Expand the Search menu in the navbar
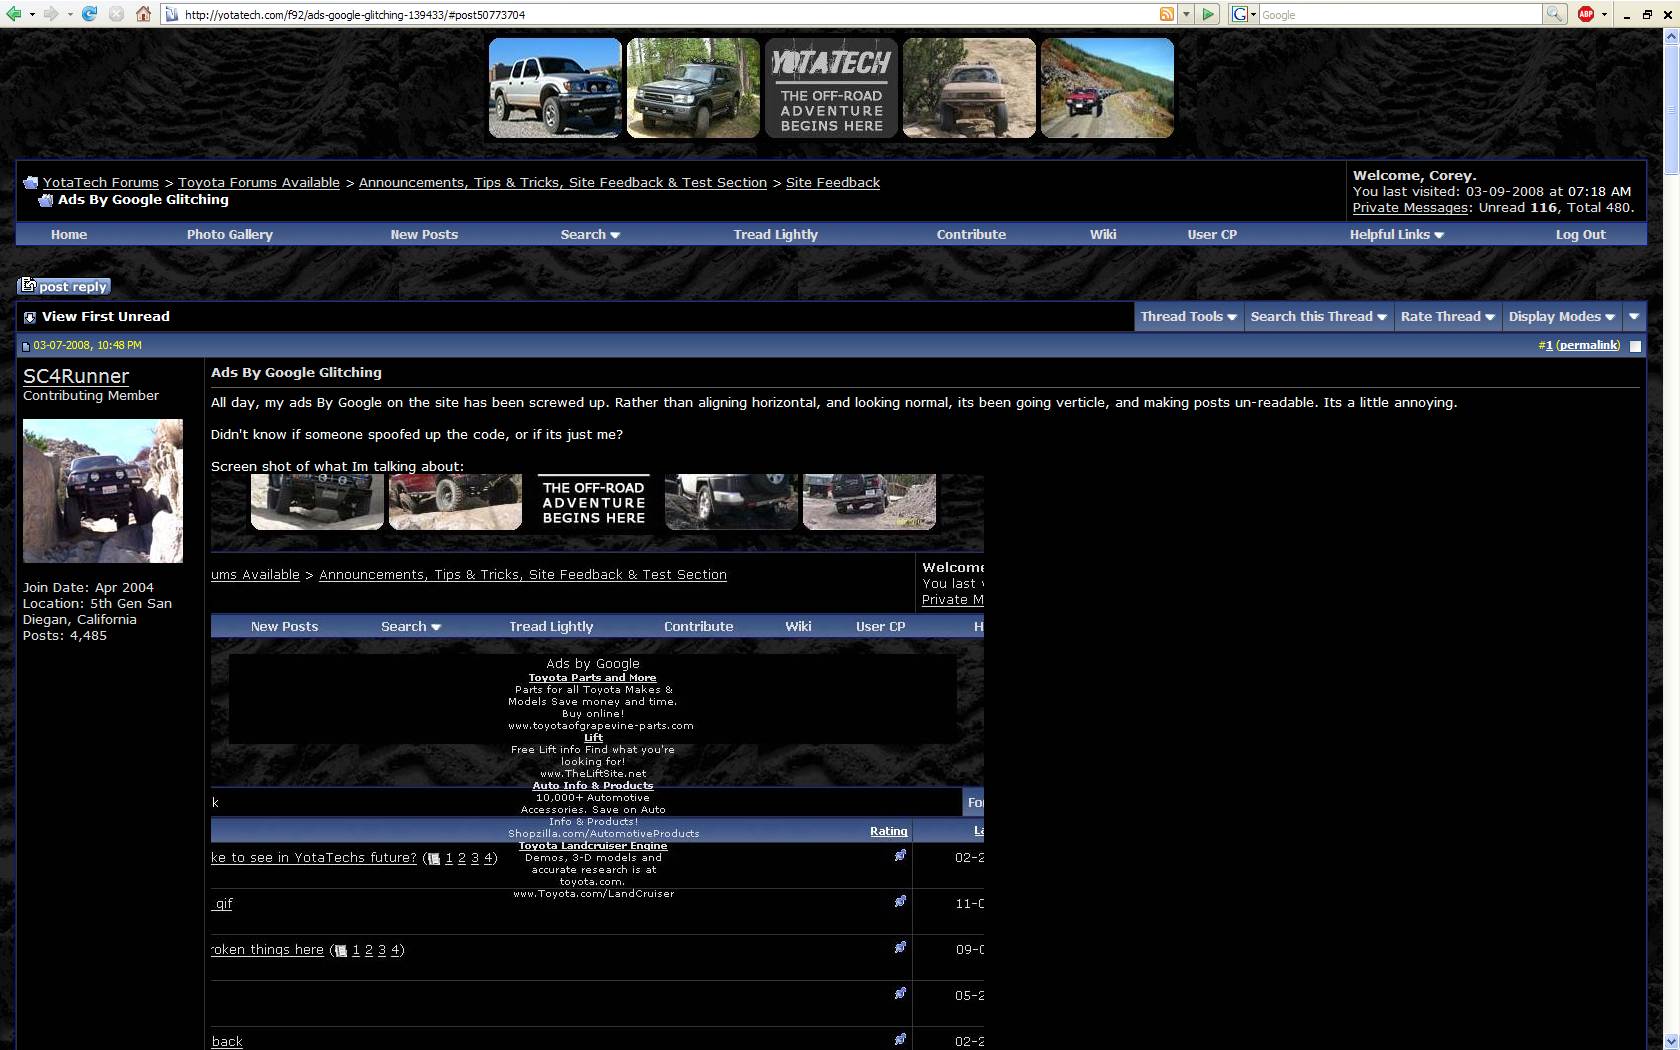 click(590, 234)
